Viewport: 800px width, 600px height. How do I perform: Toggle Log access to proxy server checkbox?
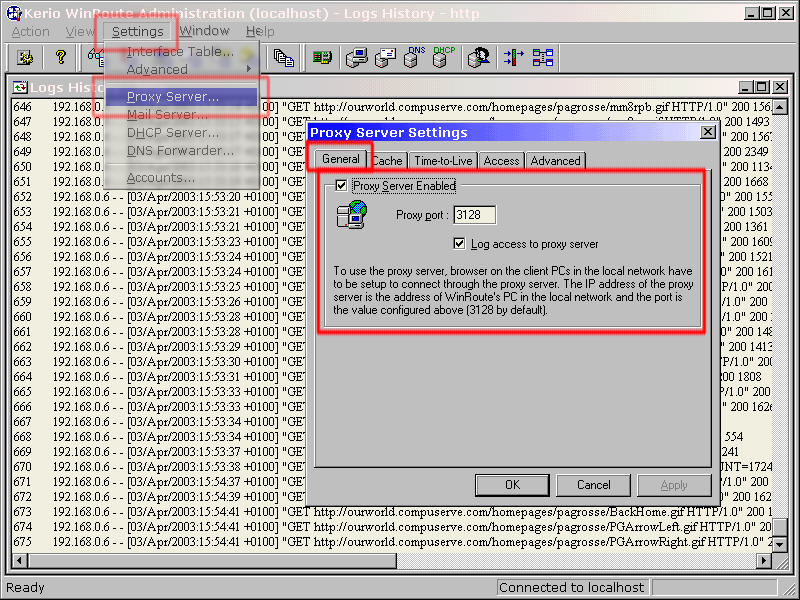coord(459,243)
